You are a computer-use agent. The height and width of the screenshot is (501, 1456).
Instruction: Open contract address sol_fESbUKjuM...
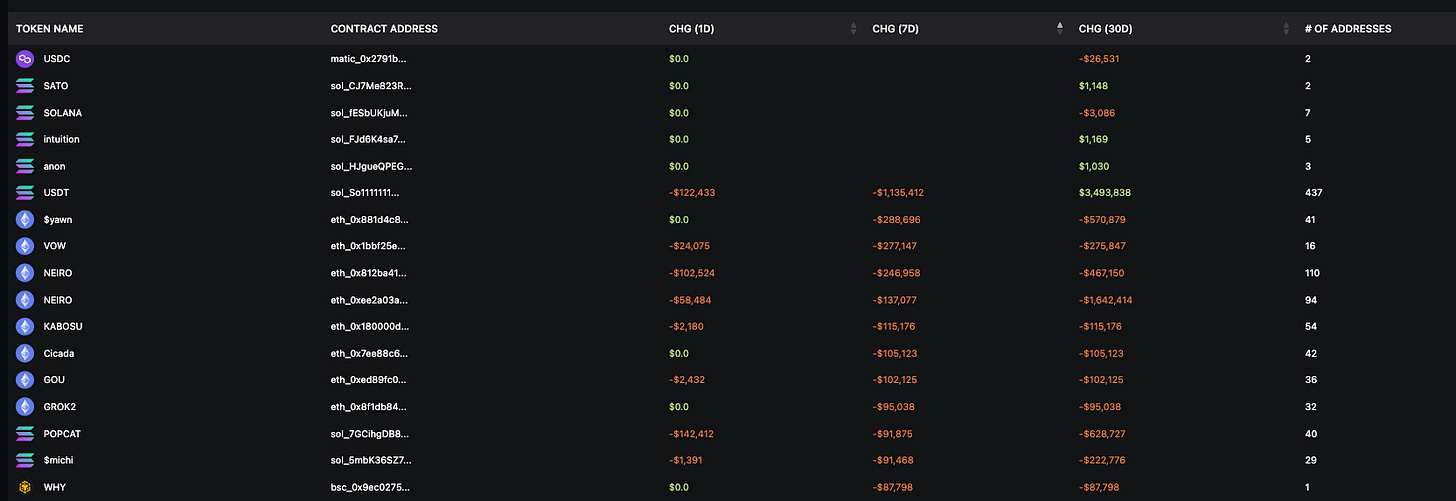(x=369, y=113)
